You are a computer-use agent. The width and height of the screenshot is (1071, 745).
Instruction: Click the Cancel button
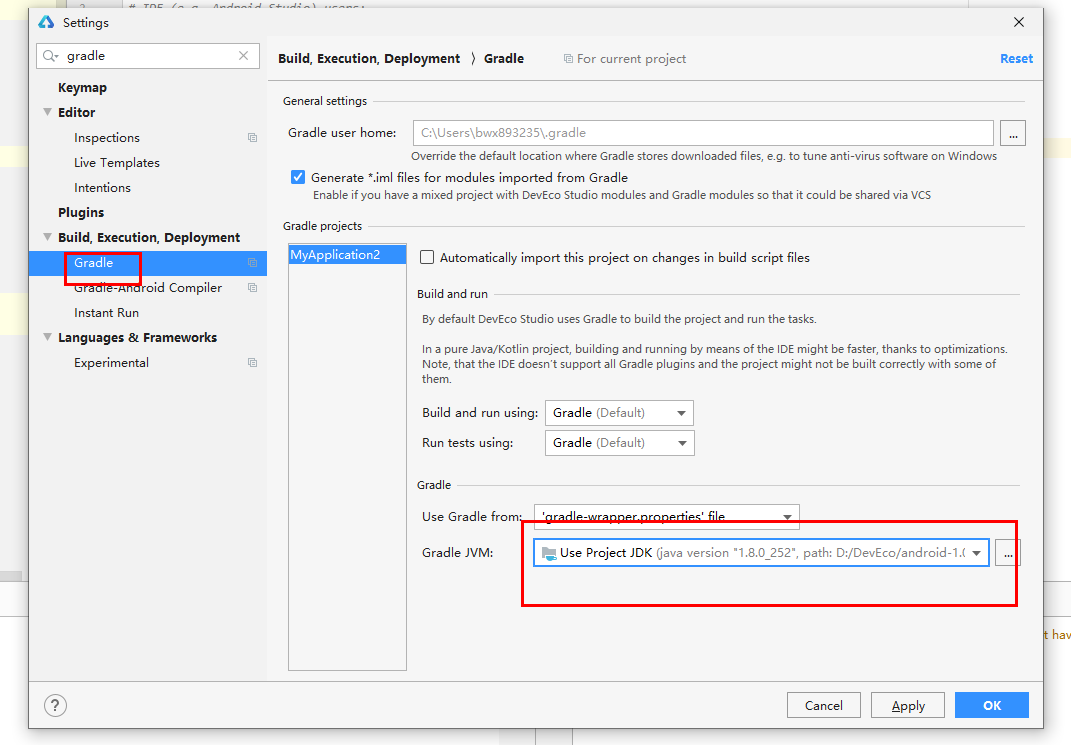click(824, 705)
